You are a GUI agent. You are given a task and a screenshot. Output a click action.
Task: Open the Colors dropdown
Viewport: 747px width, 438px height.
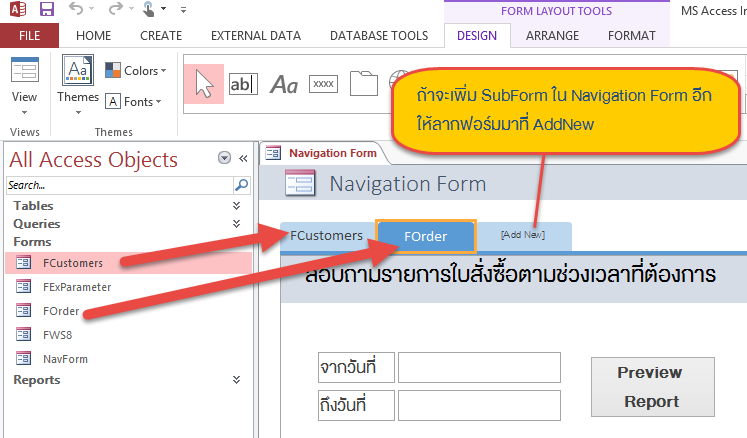(136, 71)
